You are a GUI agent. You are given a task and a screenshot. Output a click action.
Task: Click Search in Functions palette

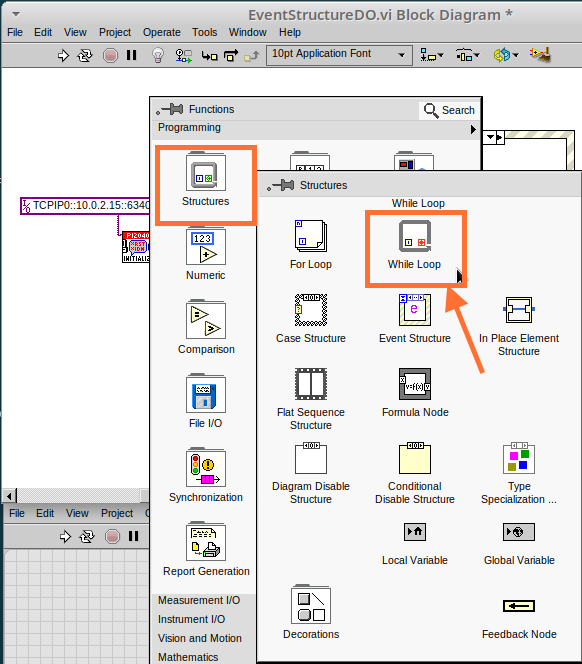point(449,110)
